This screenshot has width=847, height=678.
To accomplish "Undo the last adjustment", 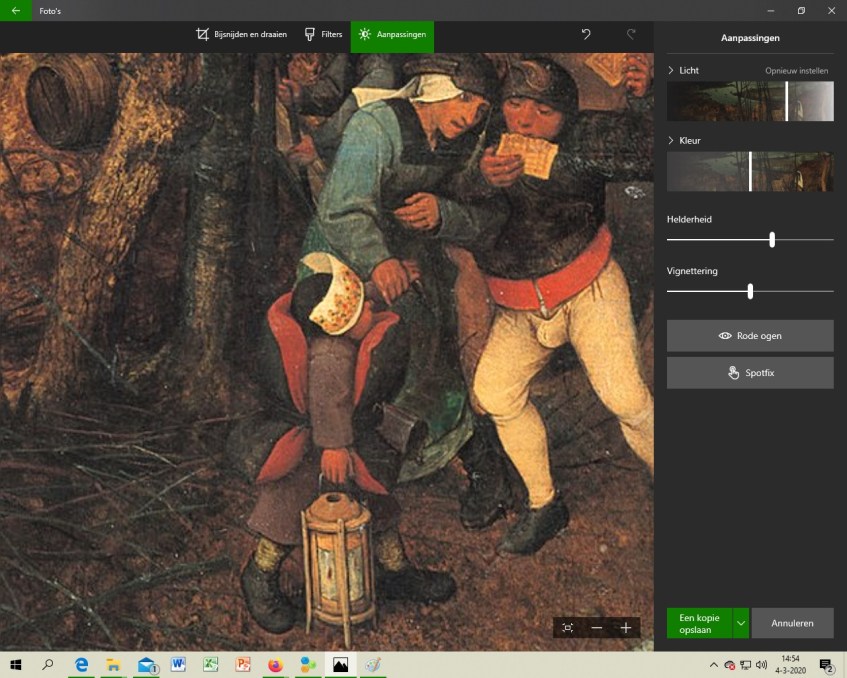I will [x=586, y=34].
